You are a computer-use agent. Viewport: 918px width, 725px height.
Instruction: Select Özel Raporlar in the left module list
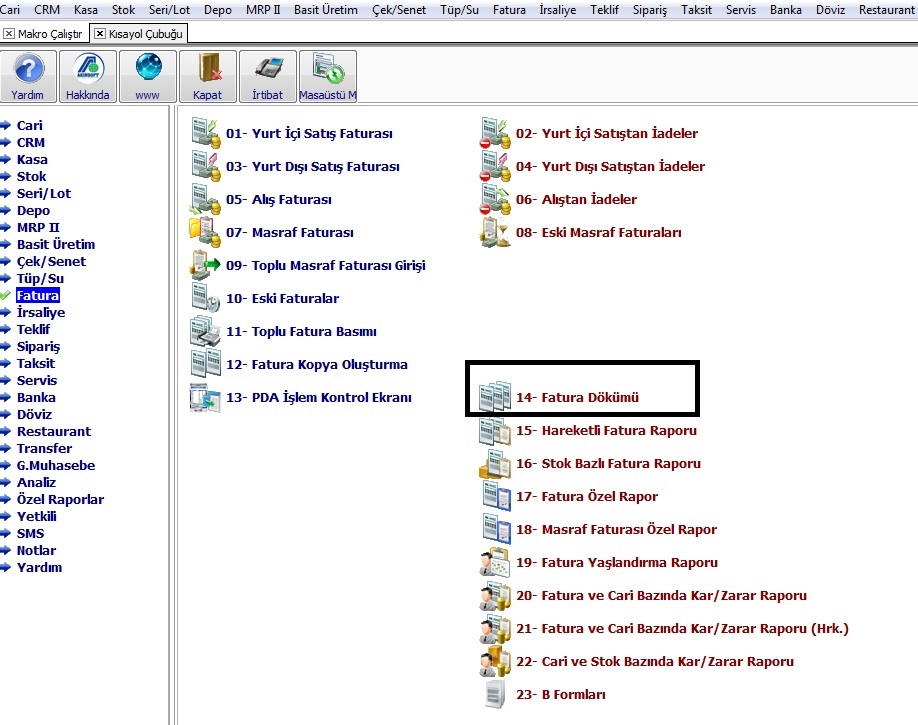click(x=60, y=499)
